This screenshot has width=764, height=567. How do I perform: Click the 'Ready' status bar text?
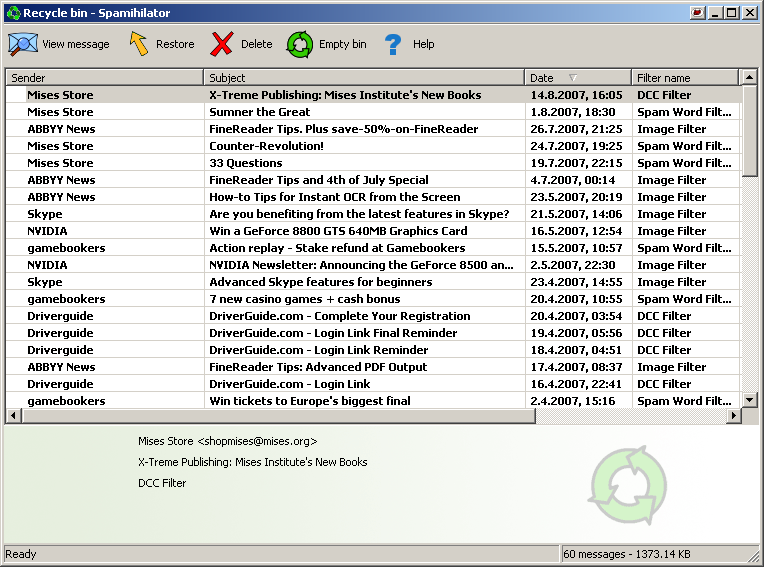pyautogui.click(x=20, y=554)
